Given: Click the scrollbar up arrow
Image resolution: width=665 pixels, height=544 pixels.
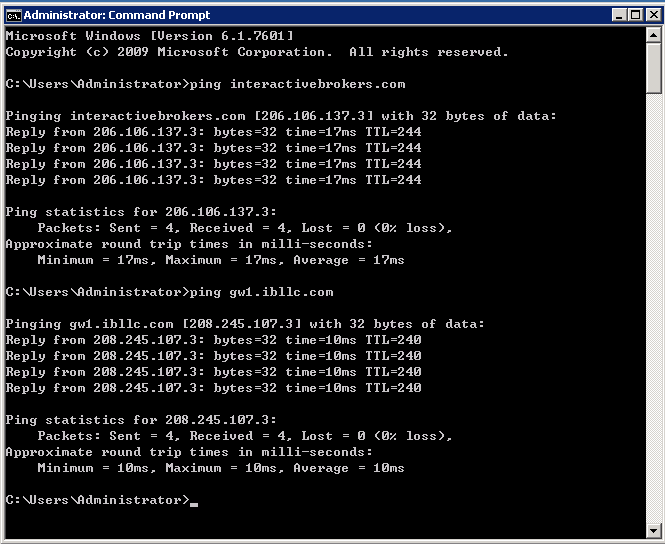Looking at the screenshot, I should [x=654, y=35].
